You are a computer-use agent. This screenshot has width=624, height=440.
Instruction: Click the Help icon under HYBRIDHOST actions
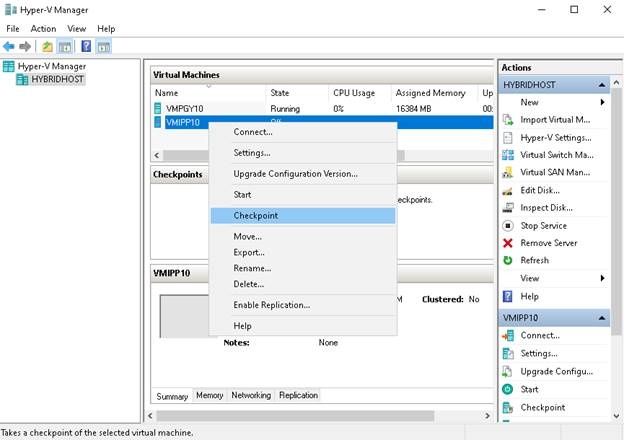point(507,296)
